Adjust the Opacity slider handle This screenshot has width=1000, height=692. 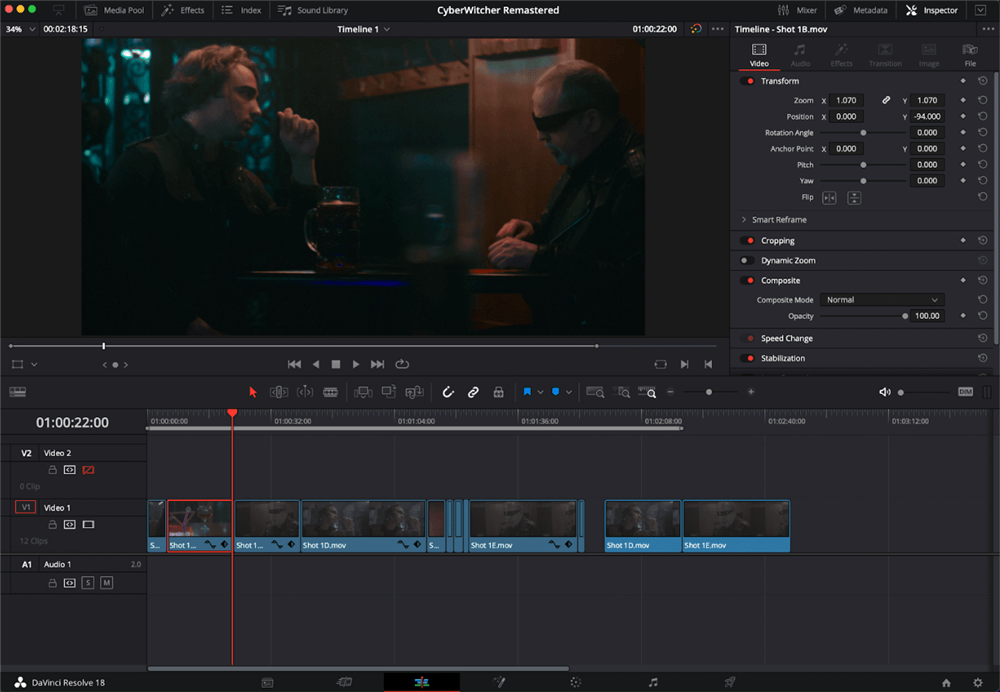[x=905, y=316]
